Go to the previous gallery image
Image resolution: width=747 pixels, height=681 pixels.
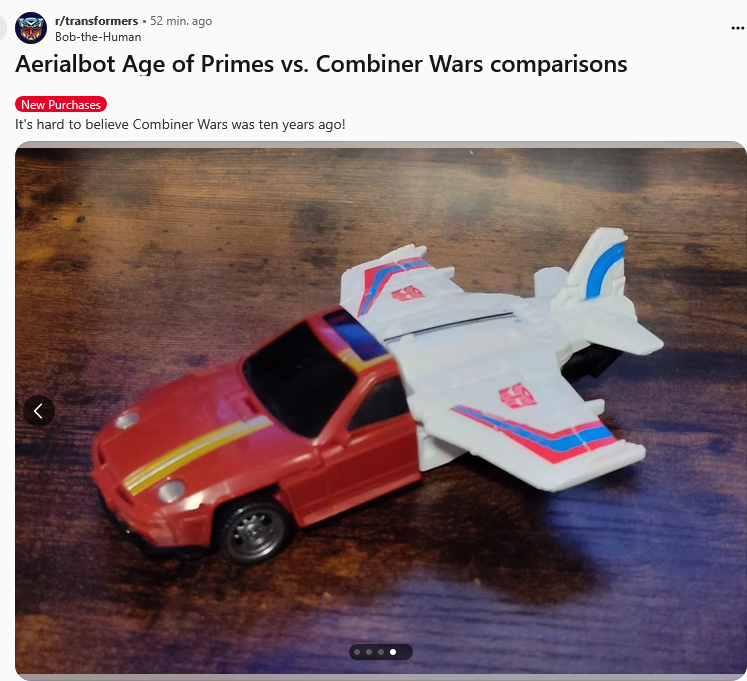click(x=39, y=410)
